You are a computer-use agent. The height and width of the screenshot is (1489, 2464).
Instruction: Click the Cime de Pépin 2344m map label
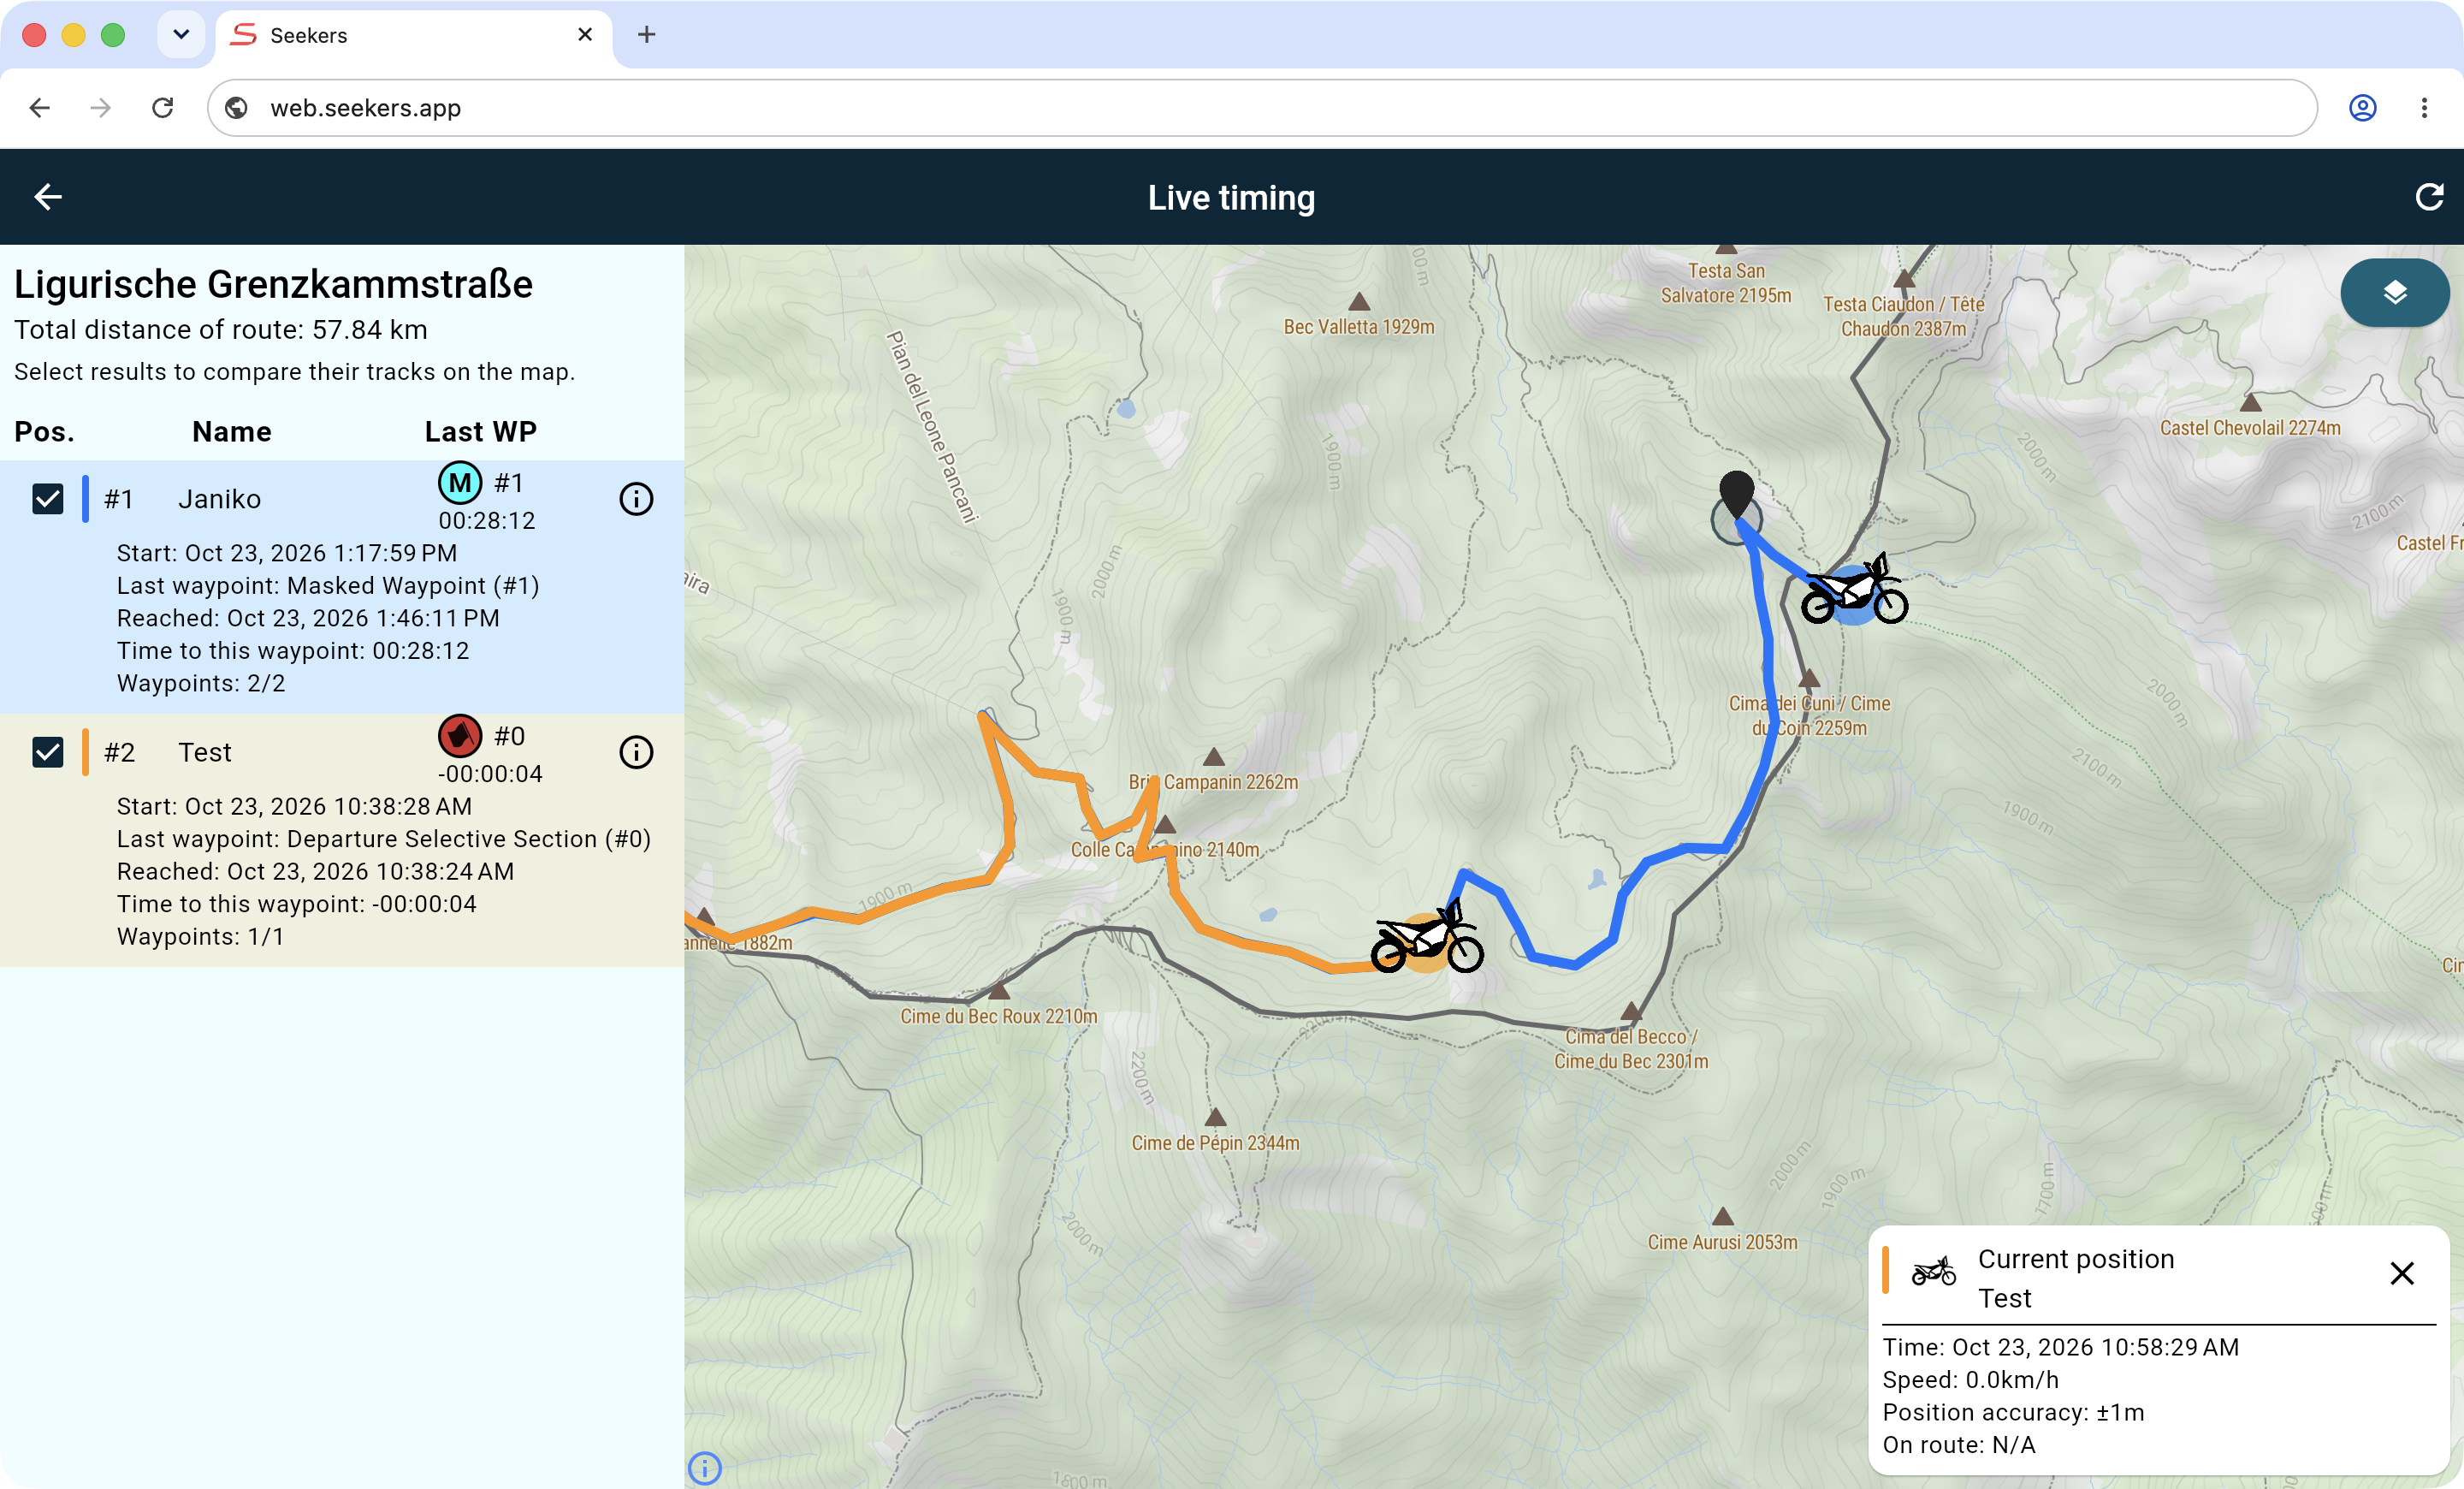click(1216, 1143)
